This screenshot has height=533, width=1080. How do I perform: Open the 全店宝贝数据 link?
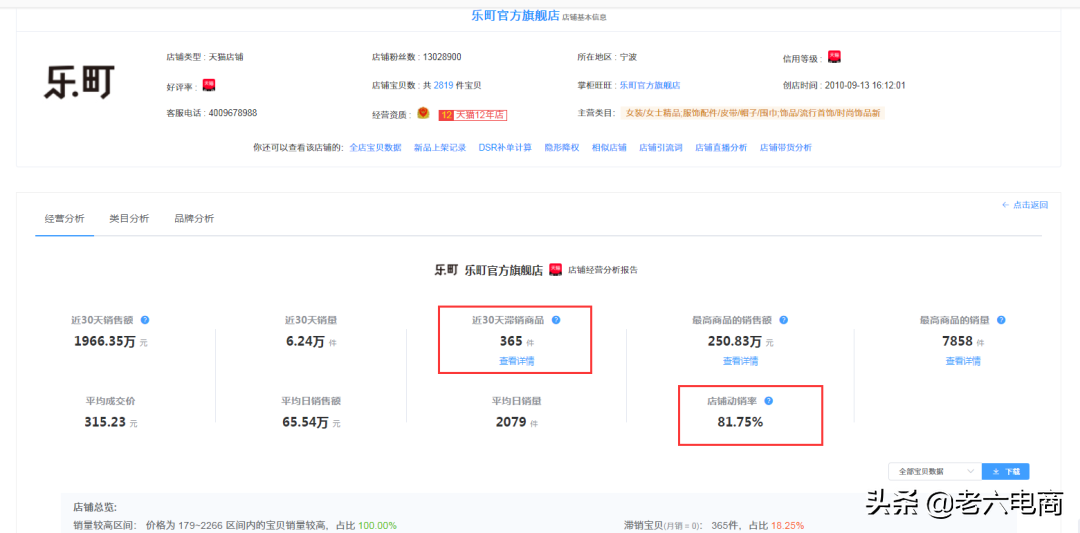(x=375, y=147)
